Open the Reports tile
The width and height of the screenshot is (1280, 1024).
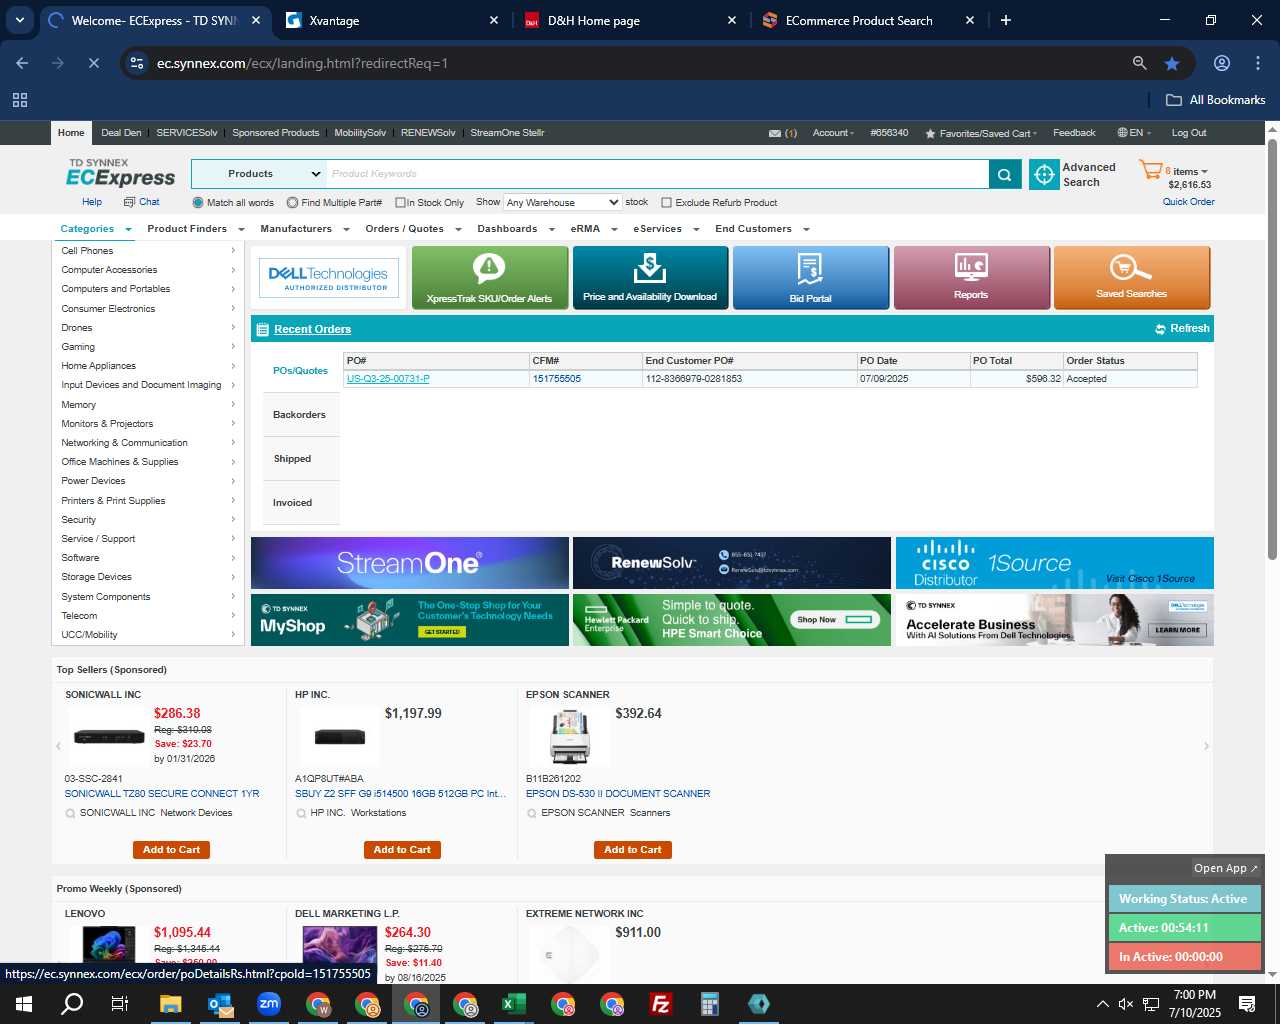click(971, 277)
